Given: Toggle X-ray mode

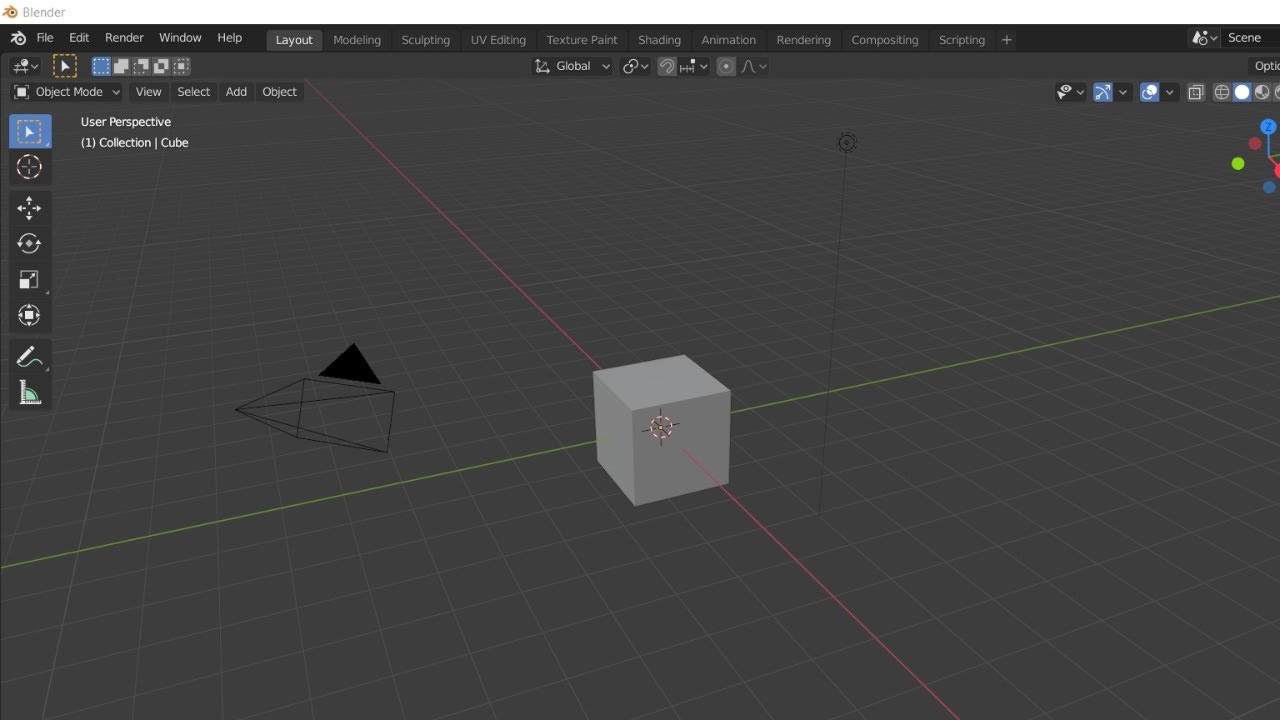Looking at the screenshot, I should pyautogui.click(x=1196, y=92).
